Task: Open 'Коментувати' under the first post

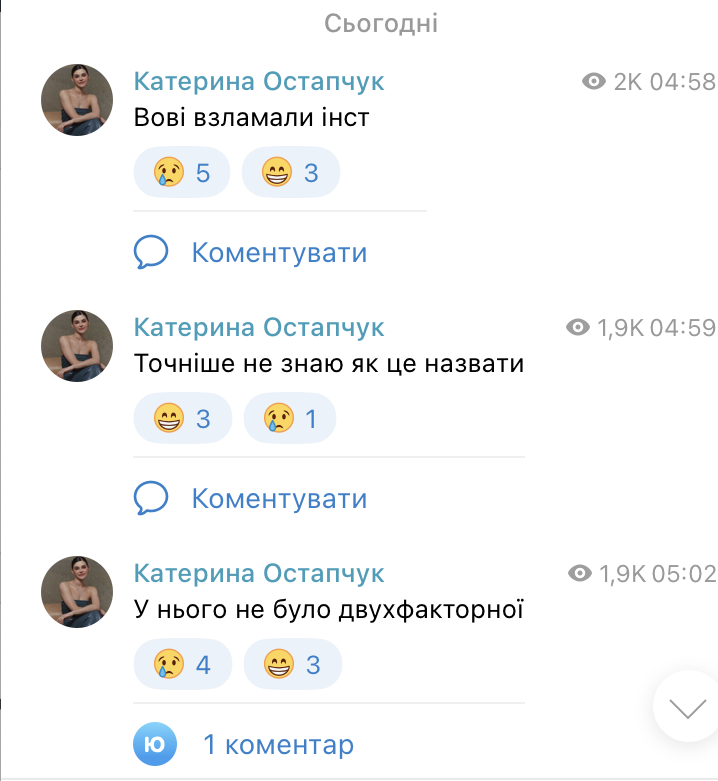Action: (x=279, y=253)
